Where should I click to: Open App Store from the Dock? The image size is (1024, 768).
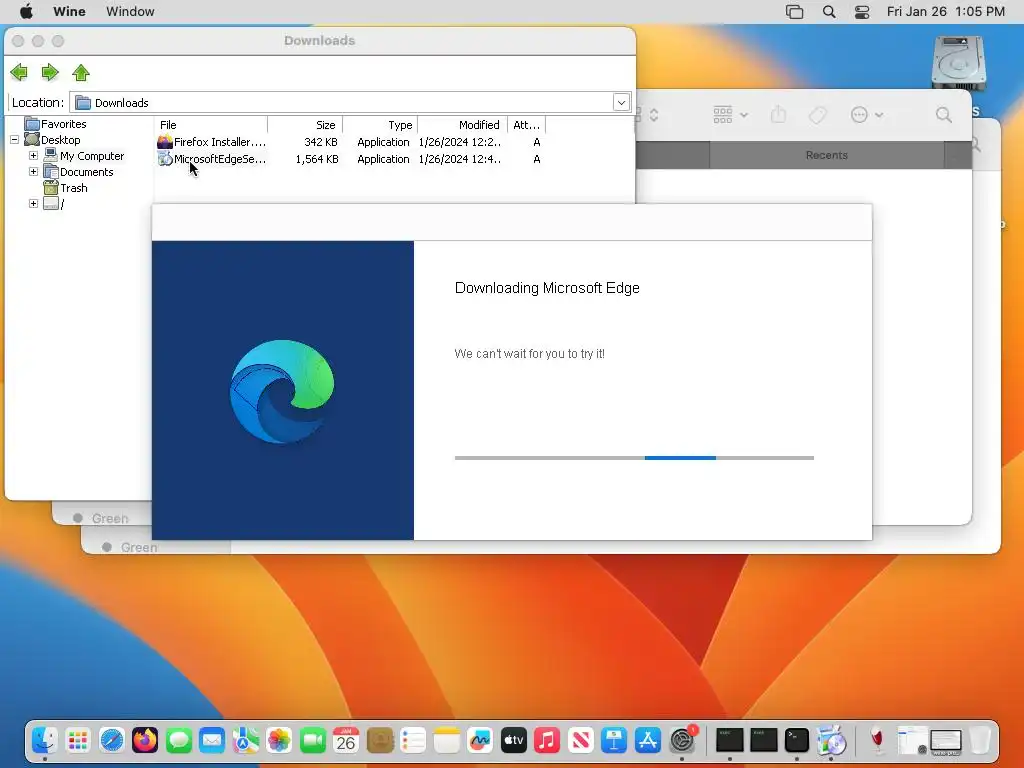pyautogui.click(x=648, y=740)
